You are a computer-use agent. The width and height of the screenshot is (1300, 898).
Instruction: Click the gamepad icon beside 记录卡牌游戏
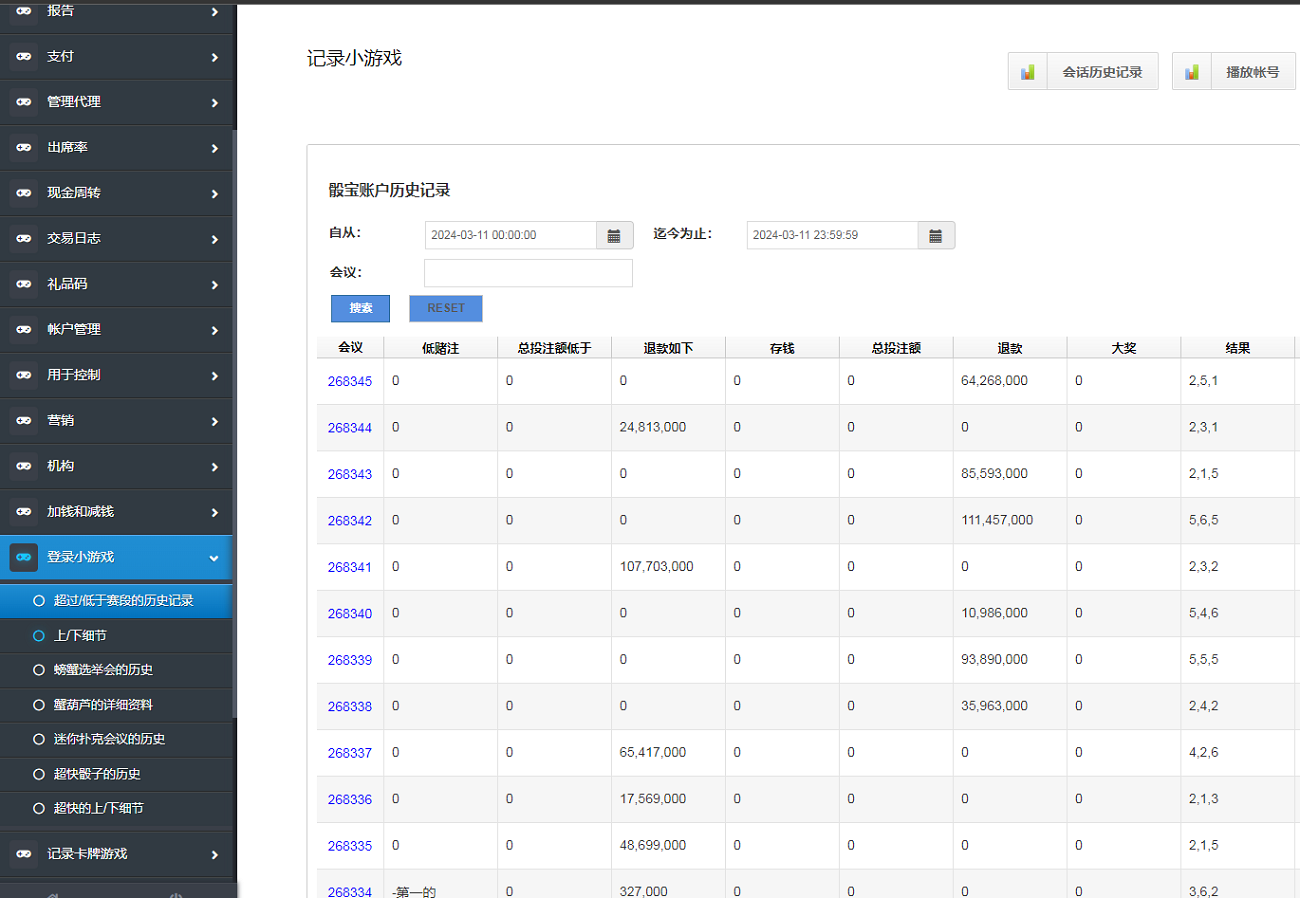24,855
